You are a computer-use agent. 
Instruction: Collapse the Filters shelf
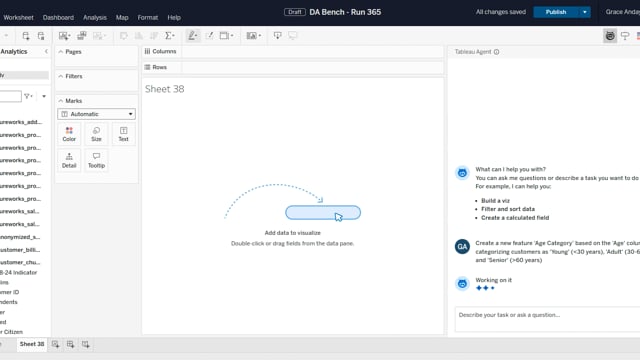(x=61, y=76)
